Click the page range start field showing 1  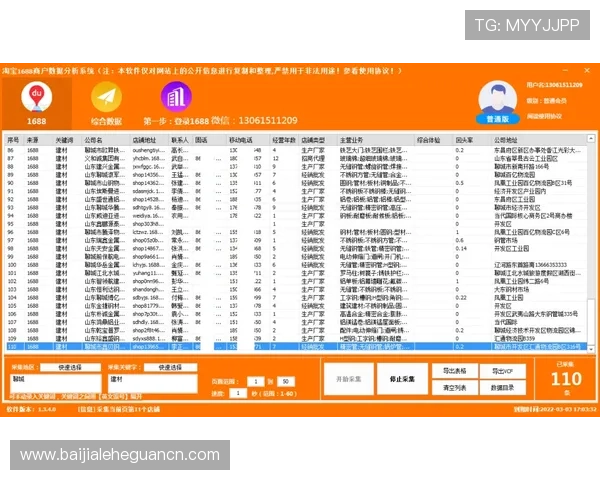(x=256, y=382)
